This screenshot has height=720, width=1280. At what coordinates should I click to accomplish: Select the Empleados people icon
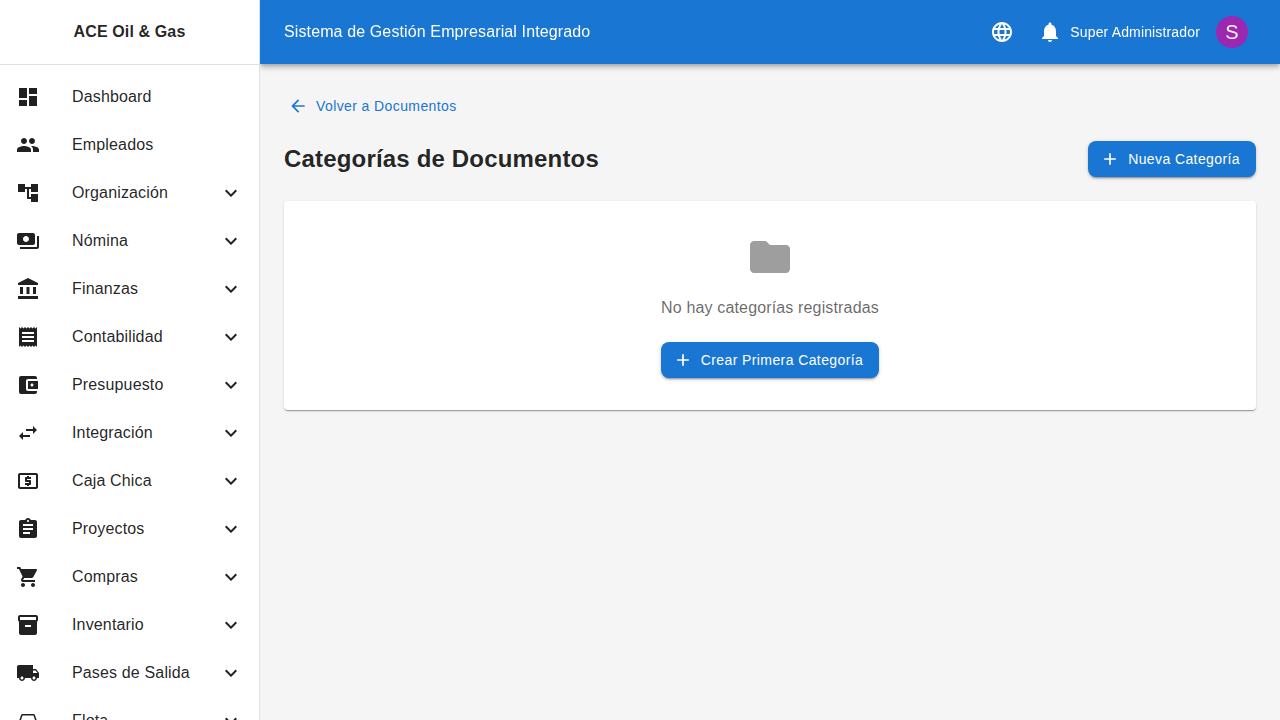(x=27, y=144)
